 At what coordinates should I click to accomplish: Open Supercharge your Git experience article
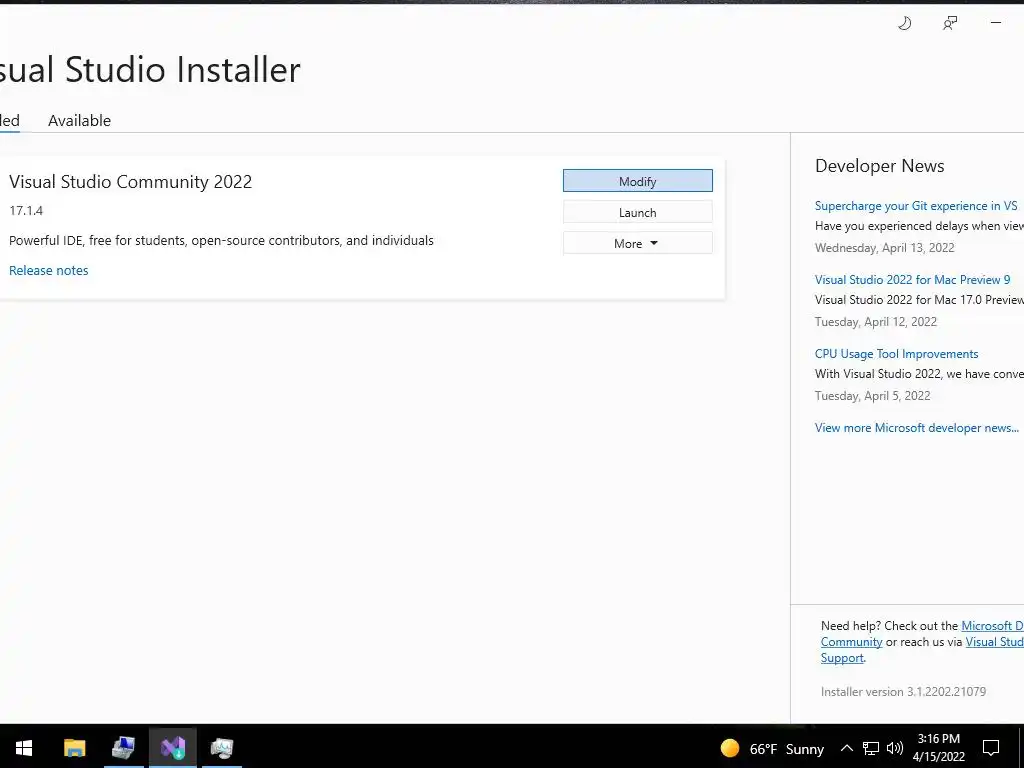coord(916,206)
